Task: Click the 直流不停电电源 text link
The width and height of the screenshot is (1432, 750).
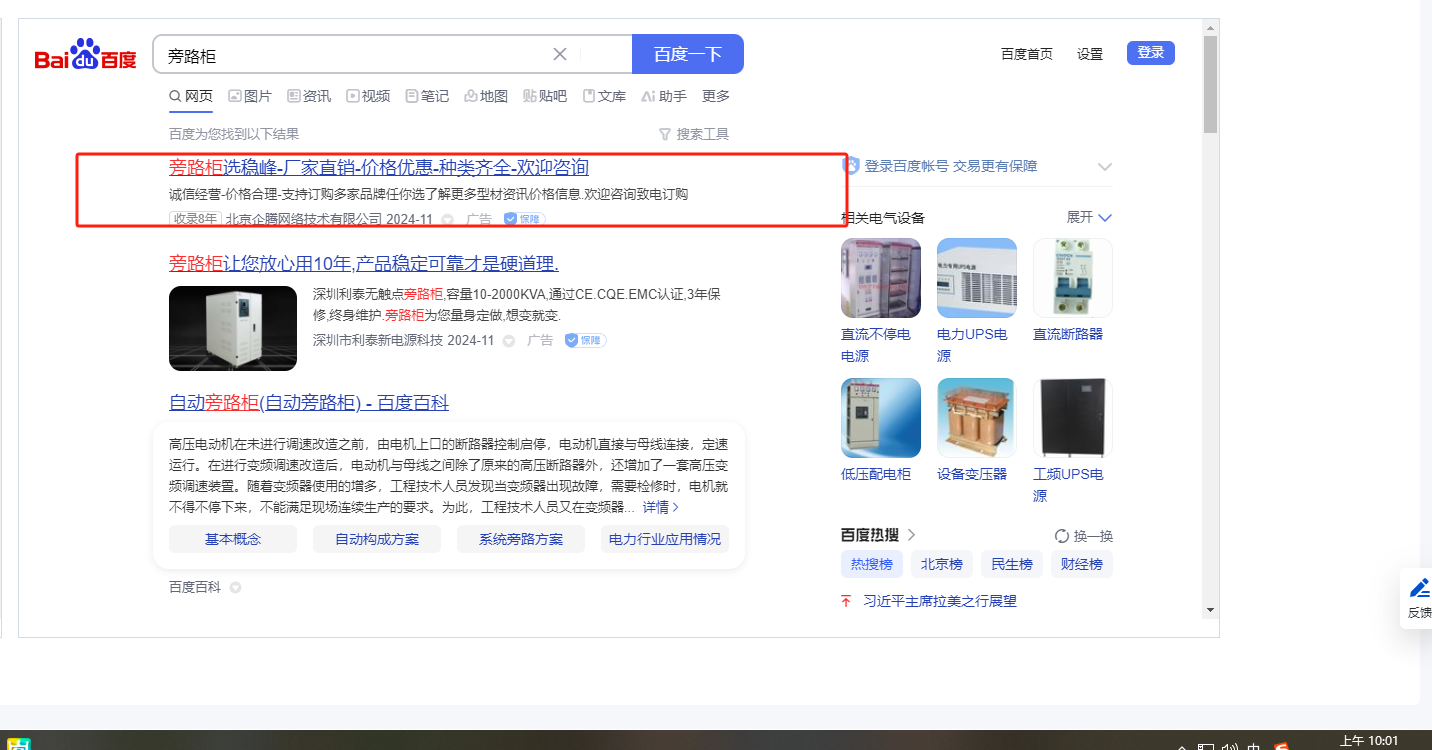Action: tap(876, 345)
